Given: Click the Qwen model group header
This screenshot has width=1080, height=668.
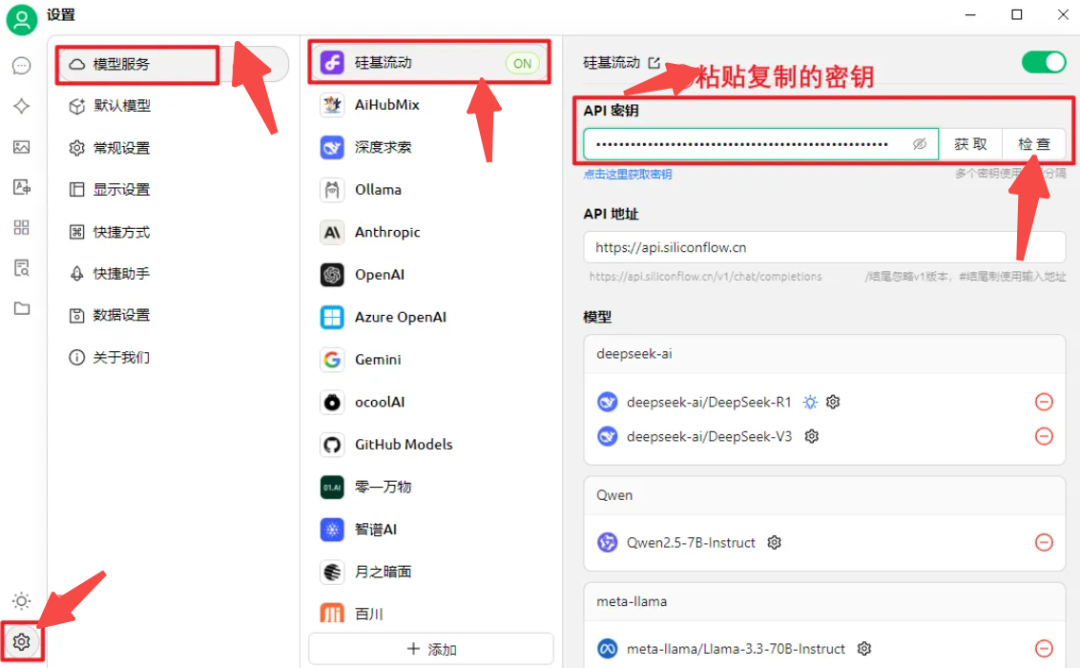Looking at the screenshot, I should click(824, 495).
